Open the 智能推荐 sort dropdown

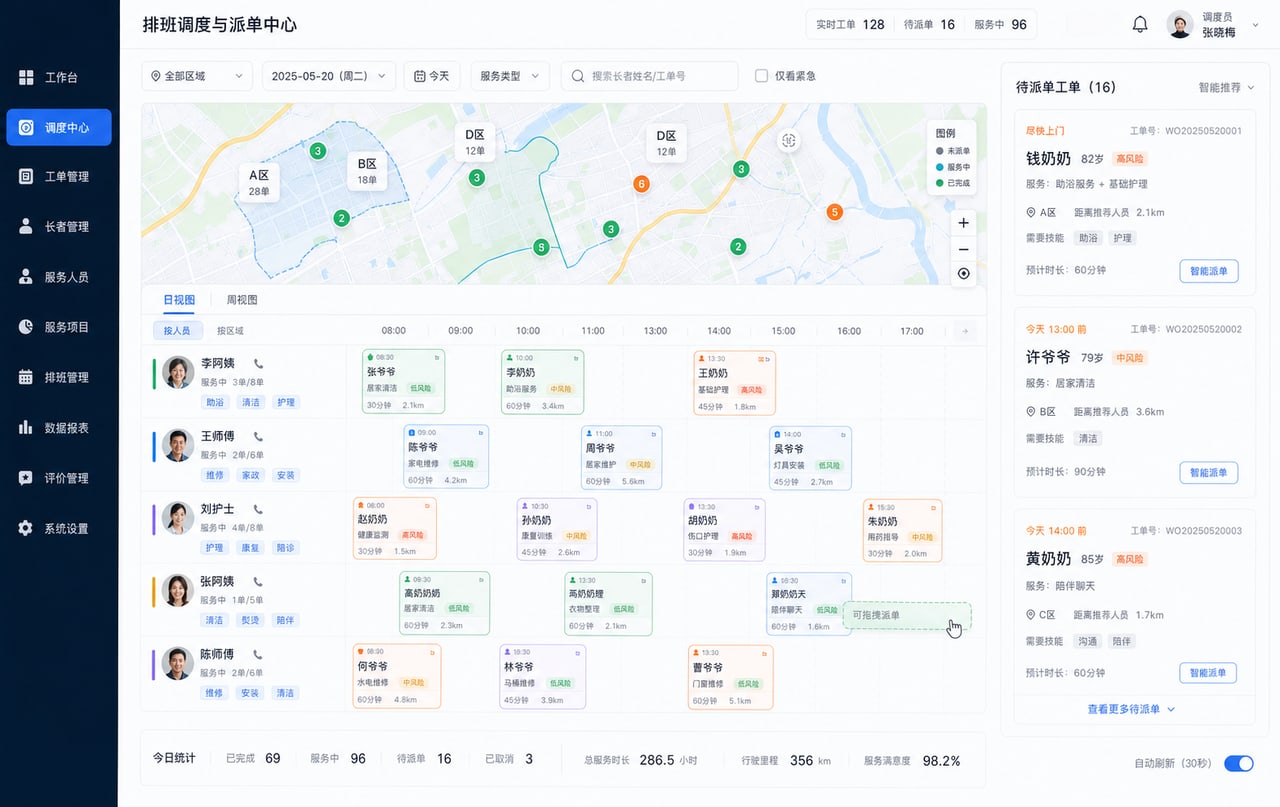click(1227, 88)
